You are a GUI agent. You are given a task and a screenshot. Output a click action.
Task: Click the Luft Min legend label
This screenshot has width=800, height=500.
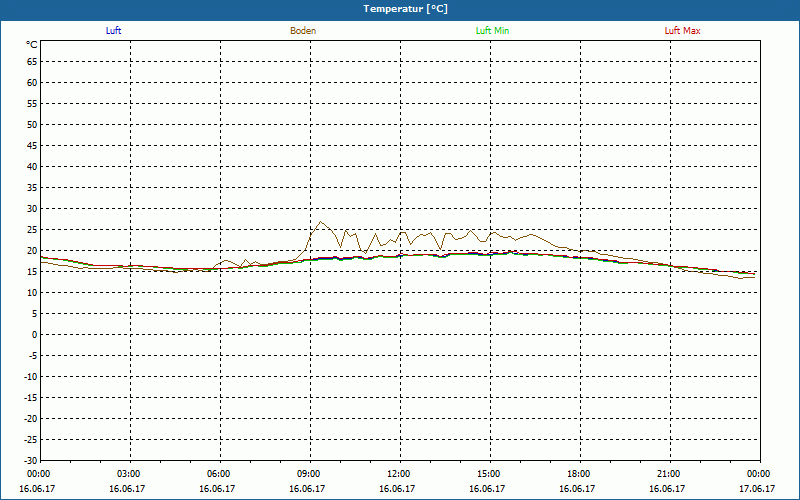[492, 31]
